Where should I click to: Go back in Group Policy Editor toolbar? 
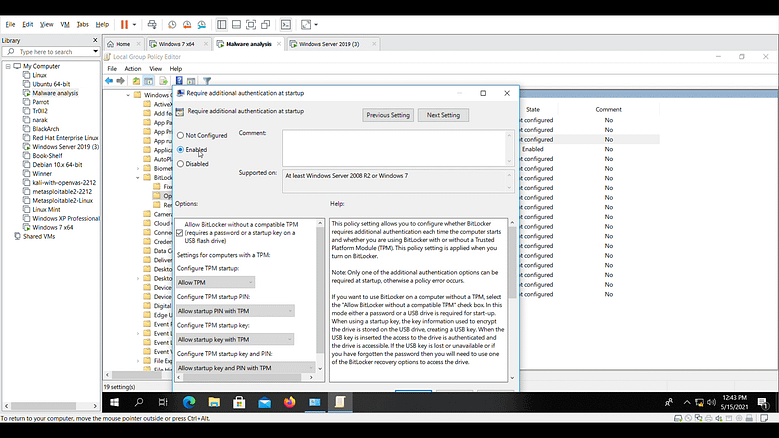click(109, 80)
